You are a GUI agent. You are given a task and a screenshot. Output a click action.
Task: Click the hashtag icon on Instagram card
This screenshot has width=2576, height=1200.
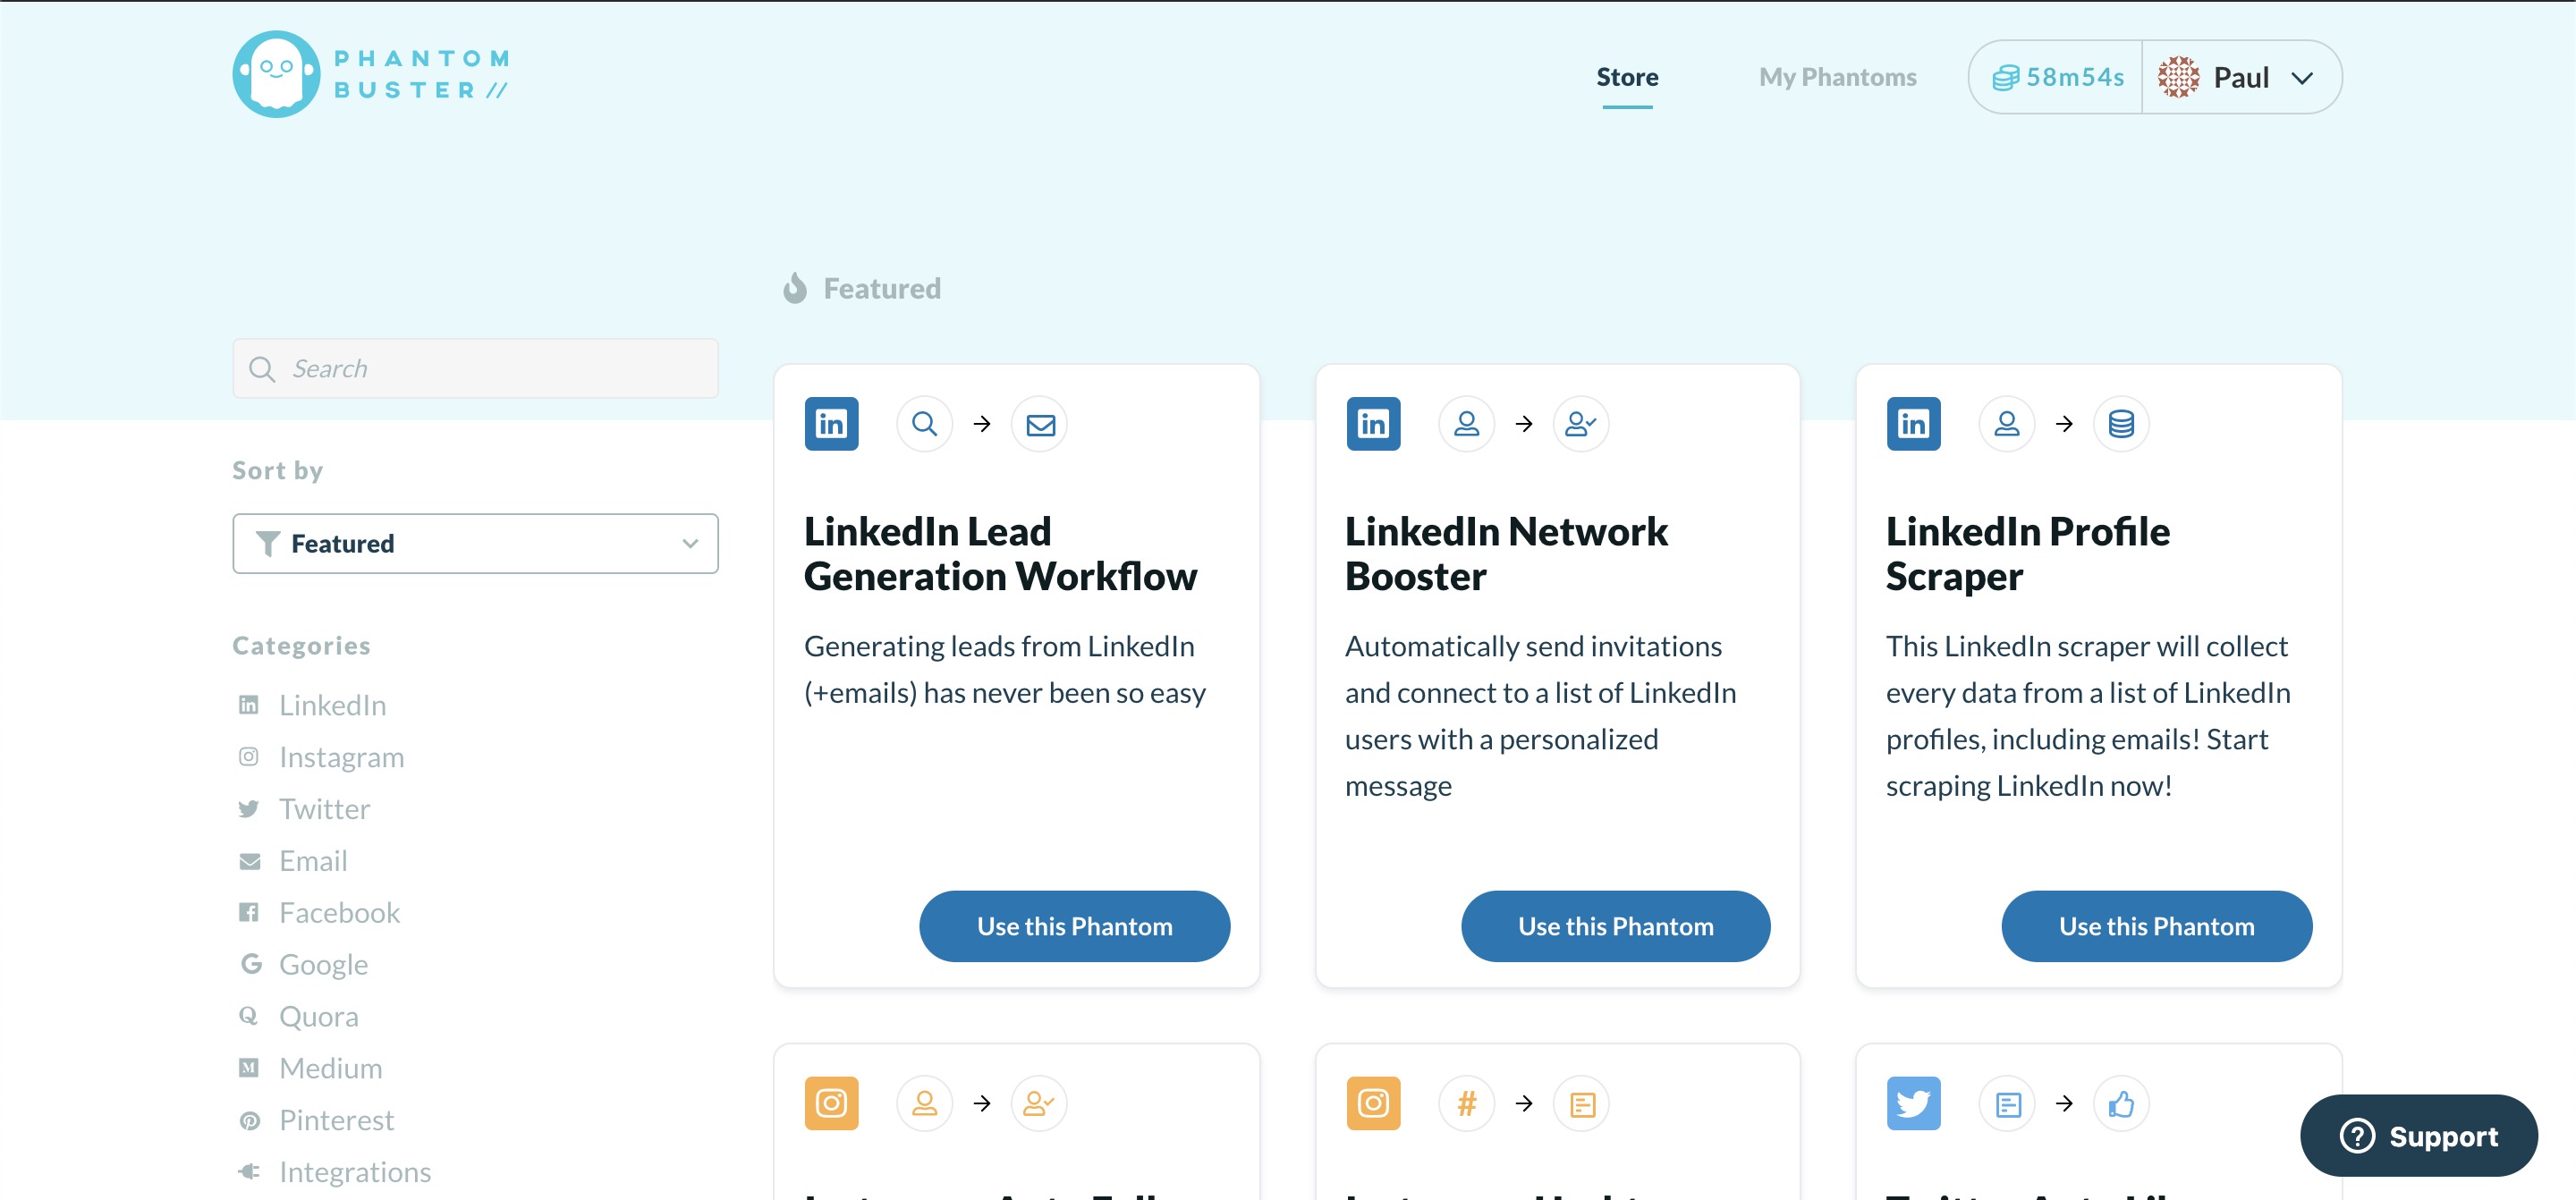(x=1466, y=1103)
